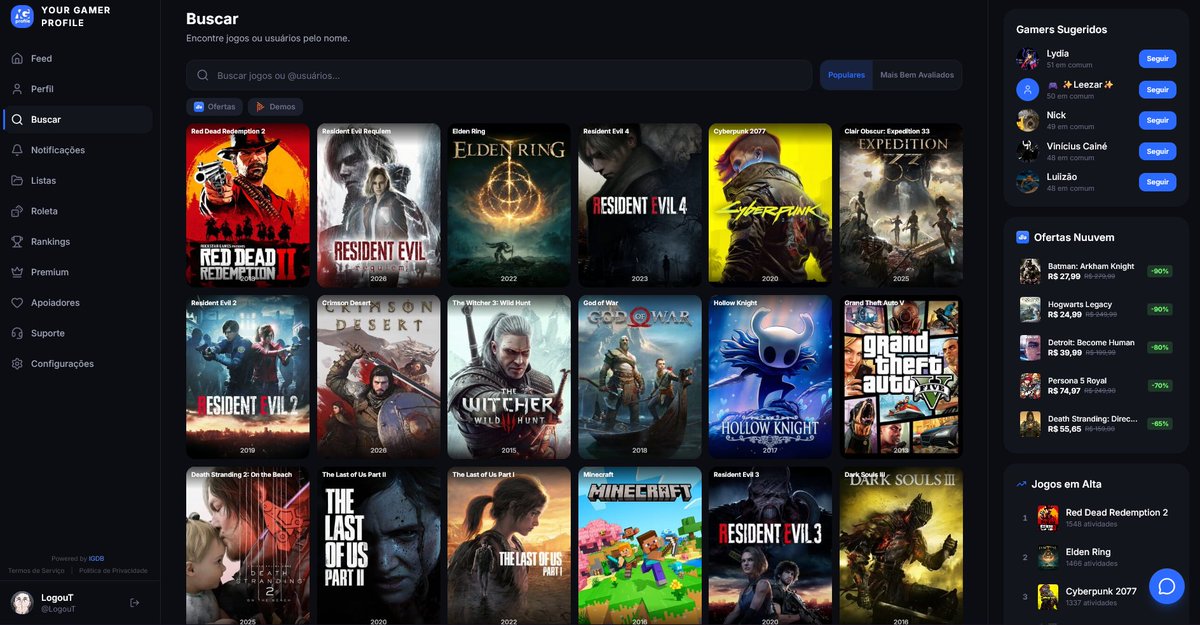Viewport: 1200px width, 625px height.
Task: Follow Luiizão with the Seguir button
Action: (x=1157, y=182)
